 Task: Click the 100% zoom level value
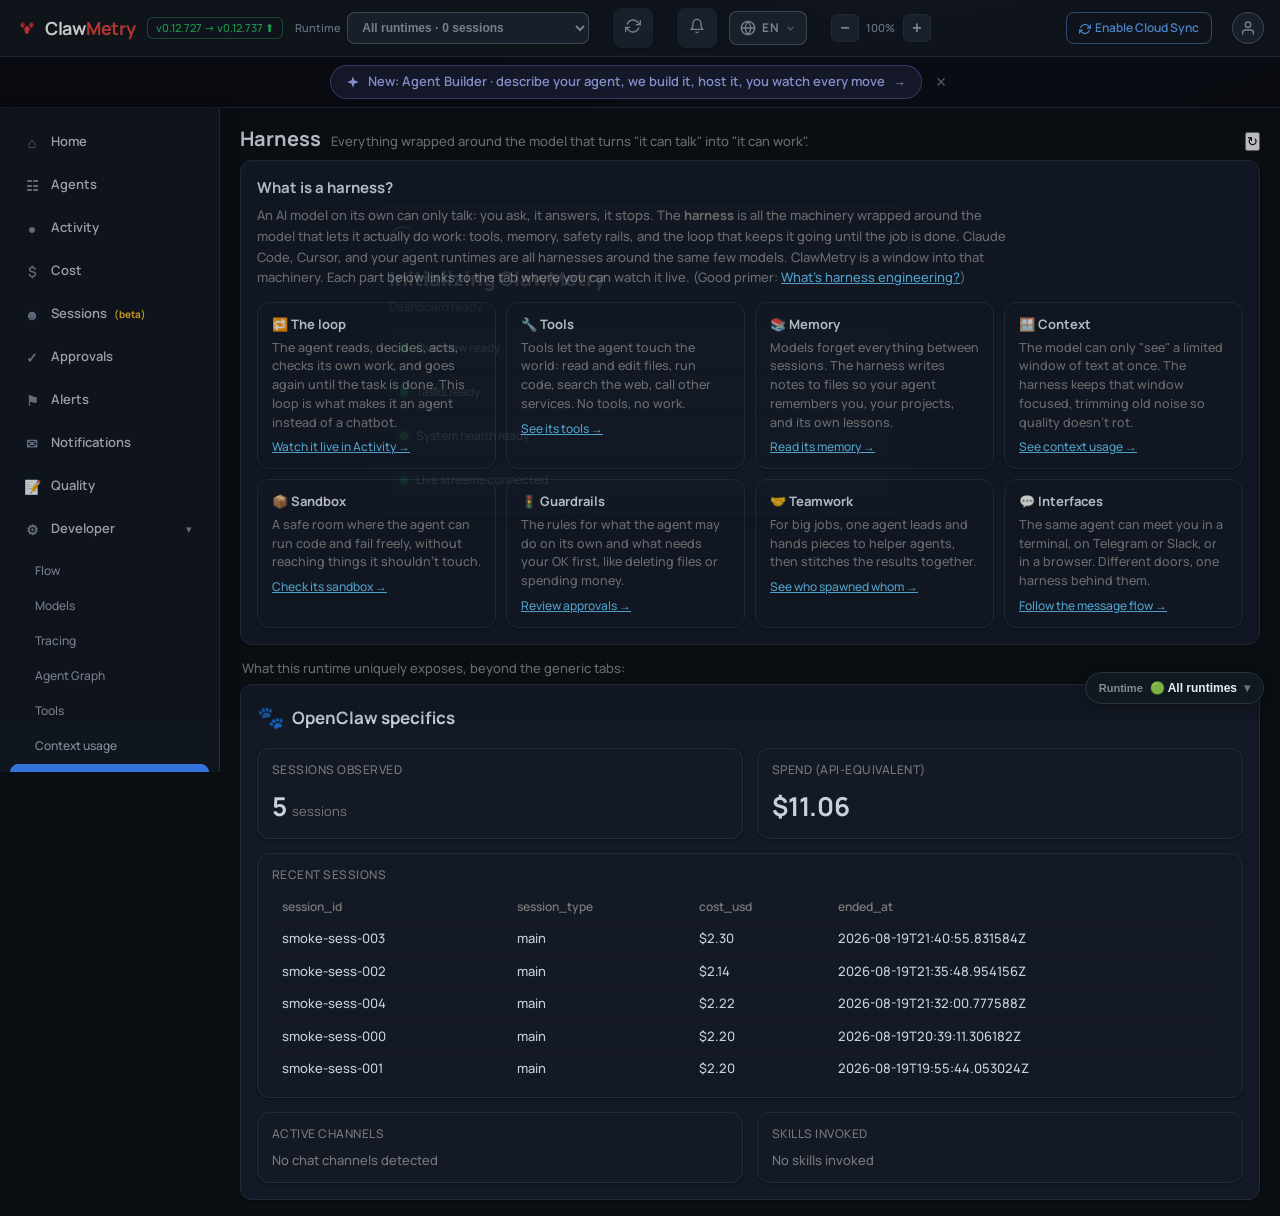(881, 28)
